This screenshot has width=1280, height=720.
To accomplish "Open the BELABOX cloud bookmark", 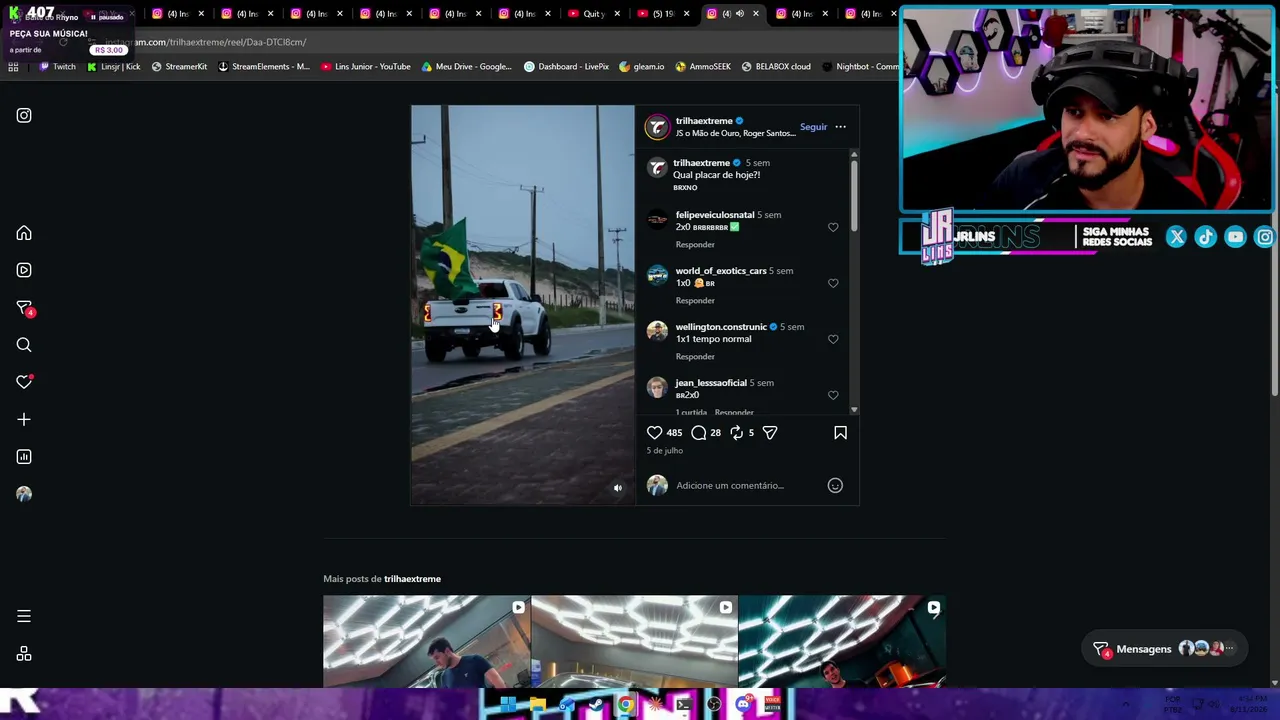I will click(x=776, y=67).
